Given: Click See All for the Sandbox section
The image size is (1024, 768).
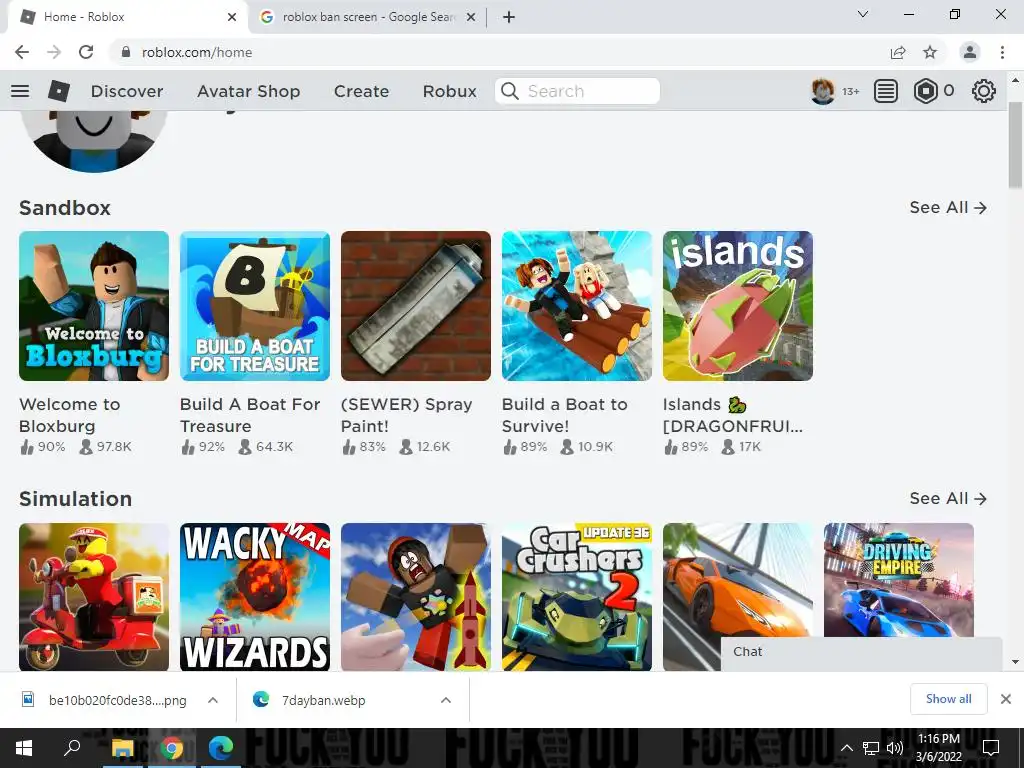Looking at the screenshot, I should [948, 208].
